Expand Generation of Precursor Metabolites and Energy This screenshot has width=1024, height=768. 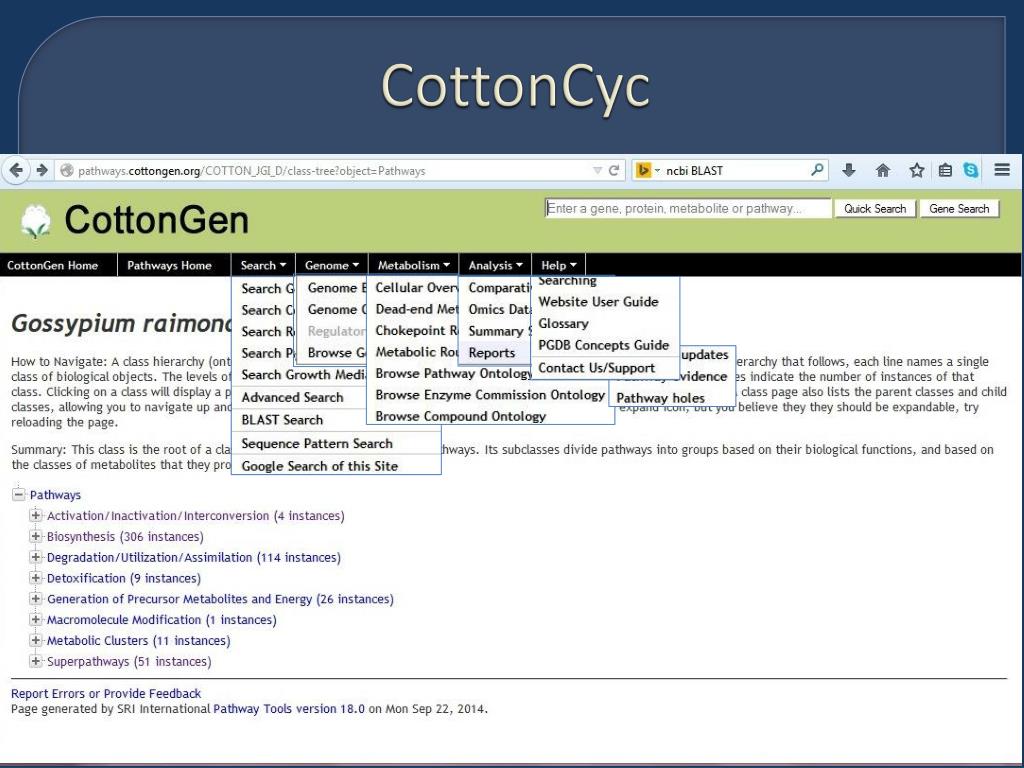click(36, 599)
